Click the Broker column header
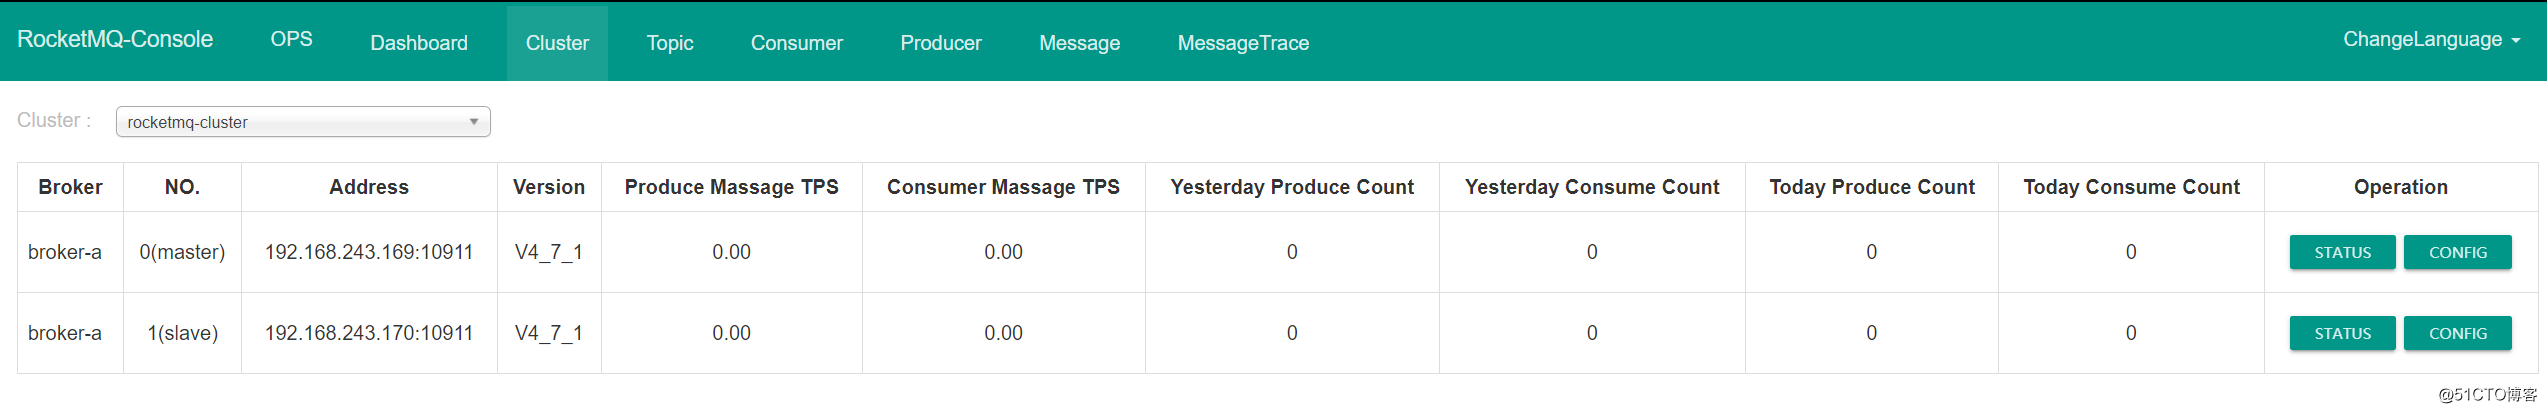2547x413 pixels. (70, 187)
